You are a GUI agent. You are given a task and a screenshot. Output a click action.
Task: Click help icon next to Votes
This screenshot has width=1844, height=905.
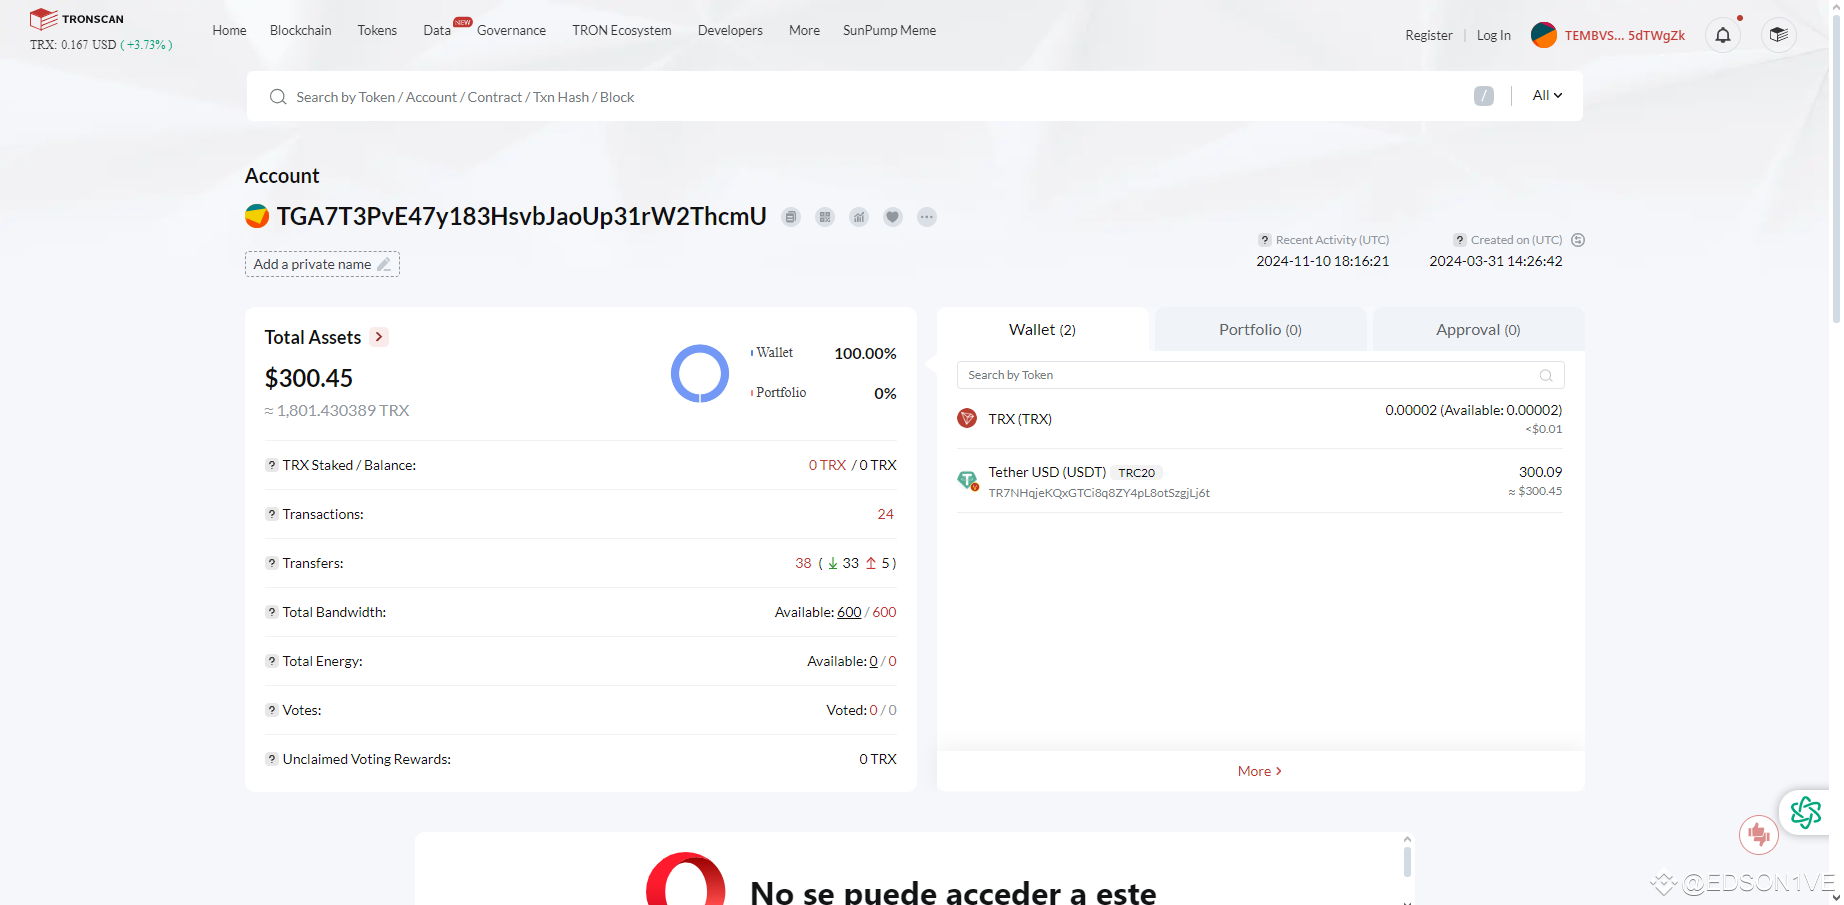coord(271,710)
